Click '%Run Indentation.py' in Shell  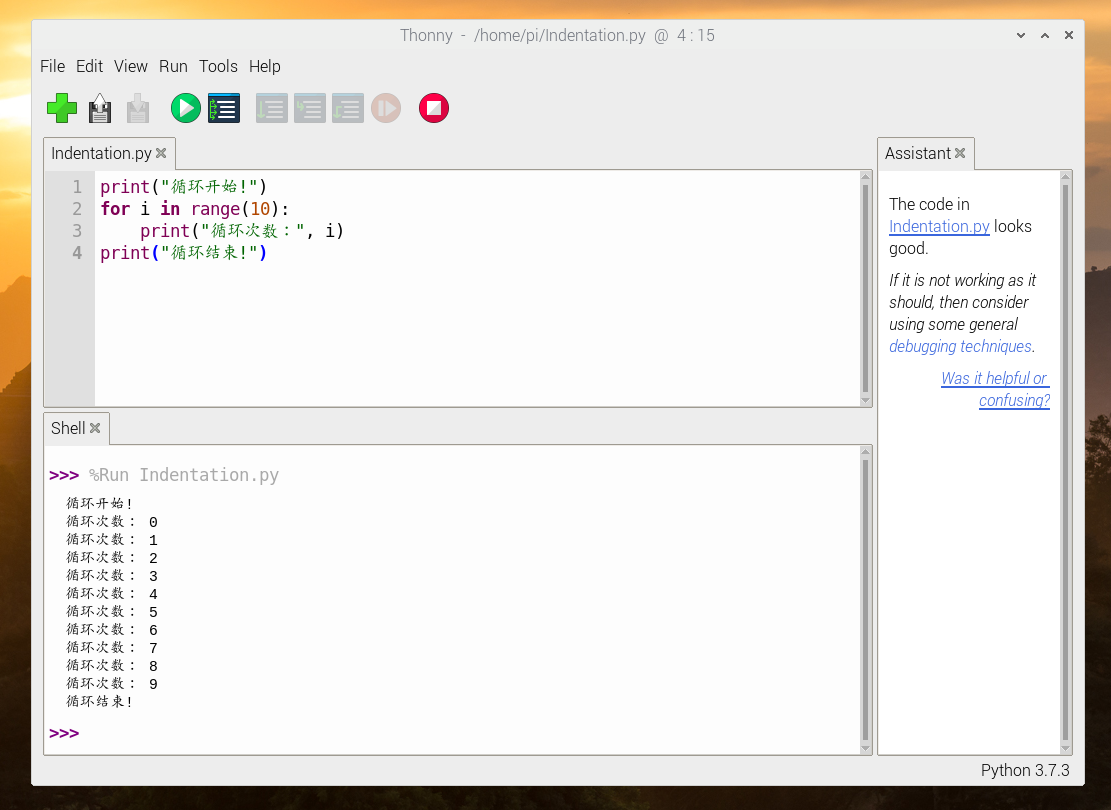click(x=184, y=475)
